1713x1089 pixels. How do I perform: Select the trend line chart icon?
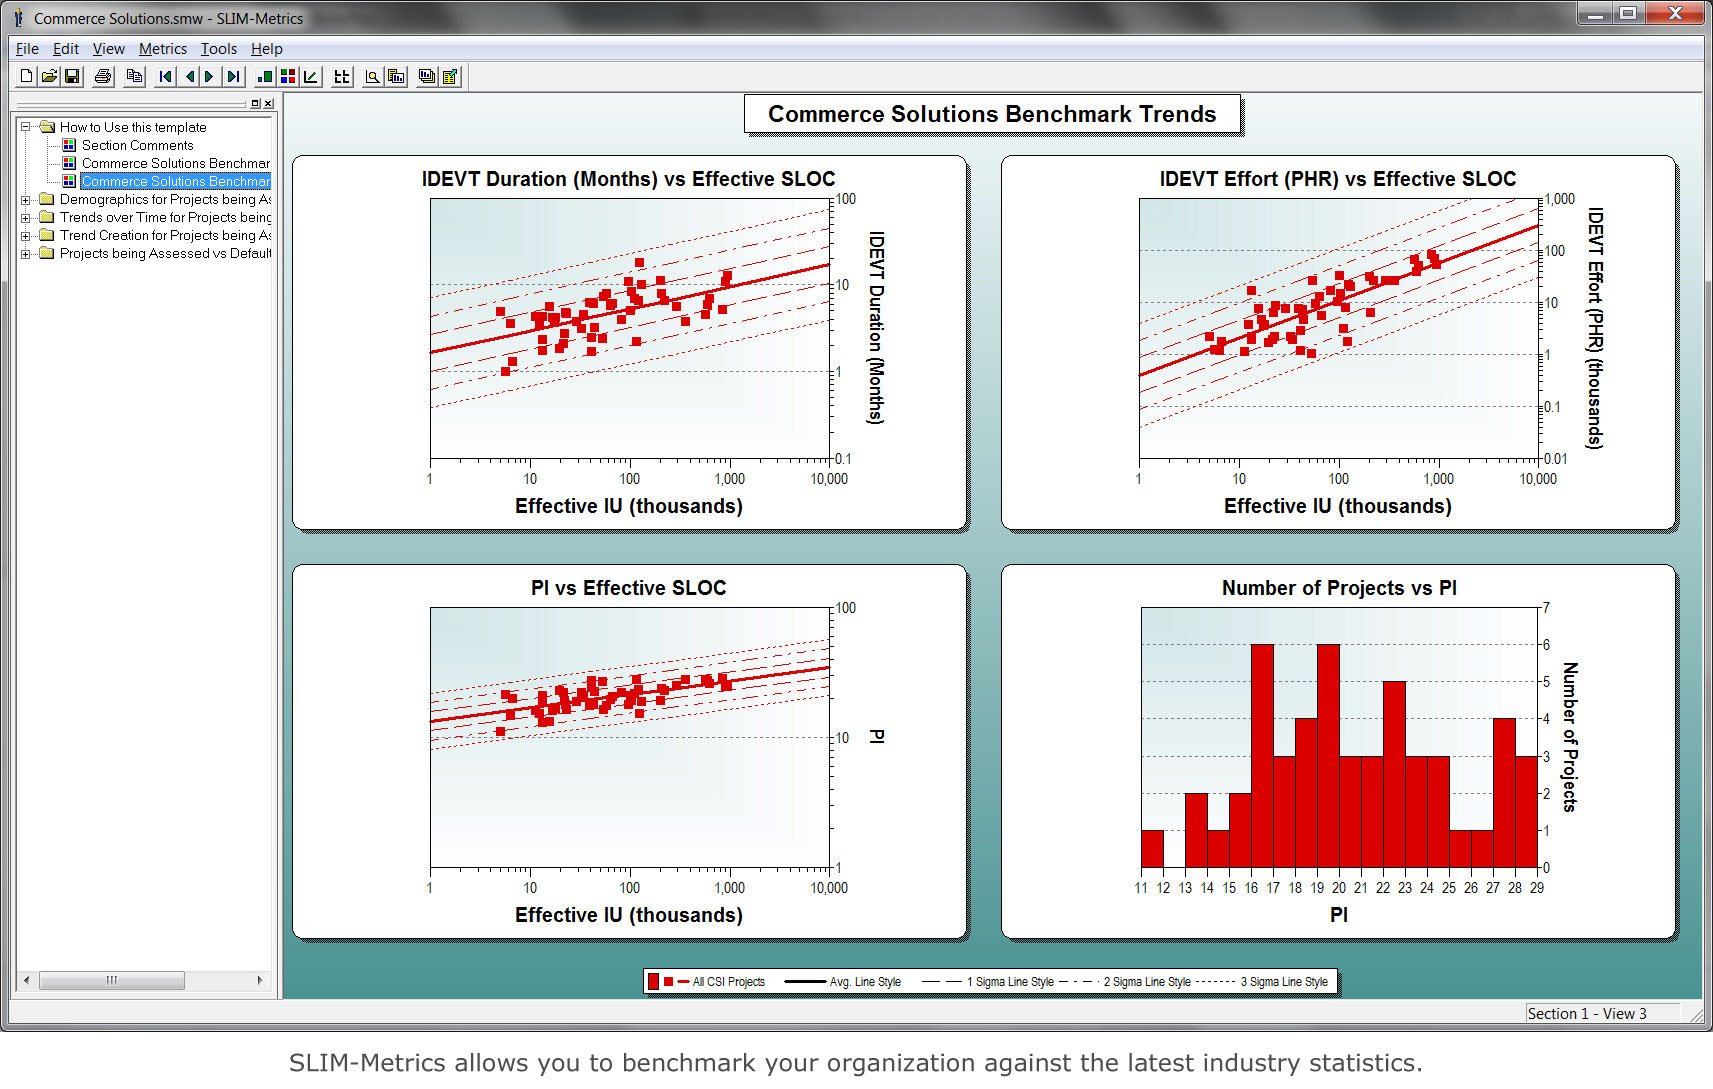point(311,76)
